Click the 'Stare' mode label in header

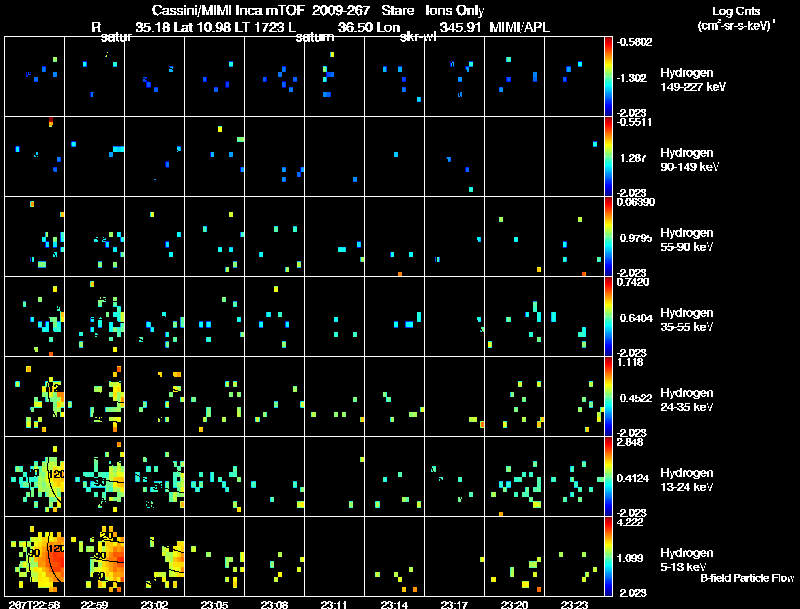[x=397, y=10]
